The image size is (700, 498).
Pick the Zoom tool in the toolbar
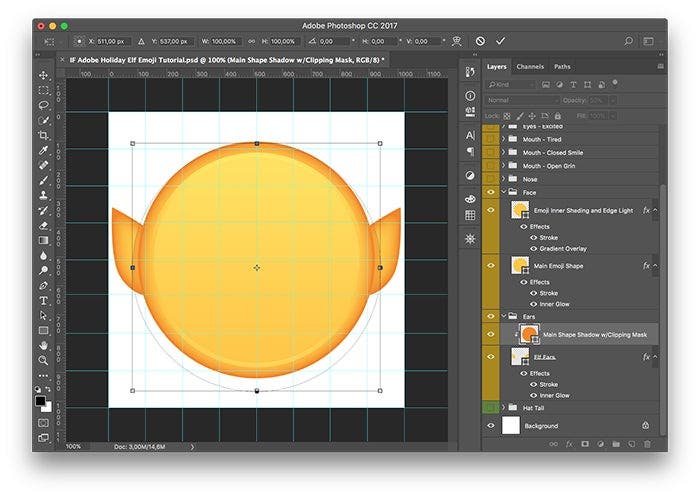coord(43,360)
